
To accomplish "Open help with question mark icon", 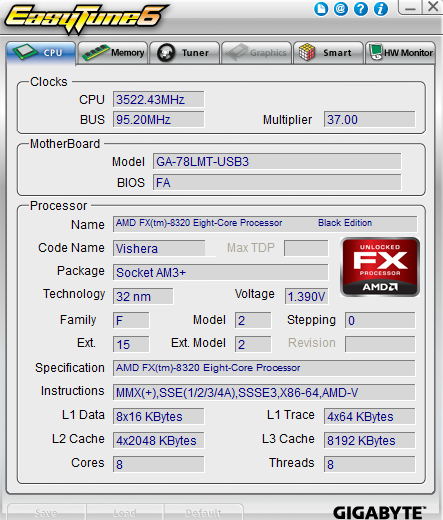I will (x=361, y=9).
